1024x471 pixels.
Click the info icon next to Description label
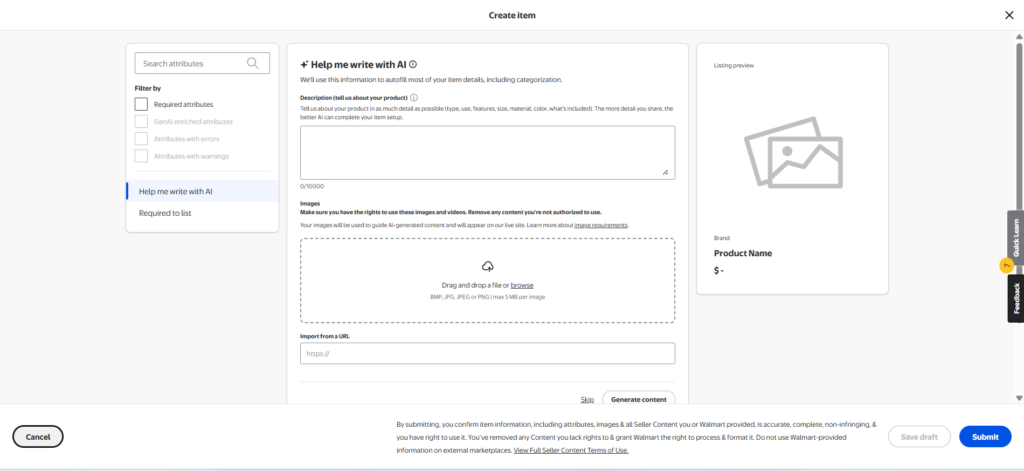click(x=414, y=98)
